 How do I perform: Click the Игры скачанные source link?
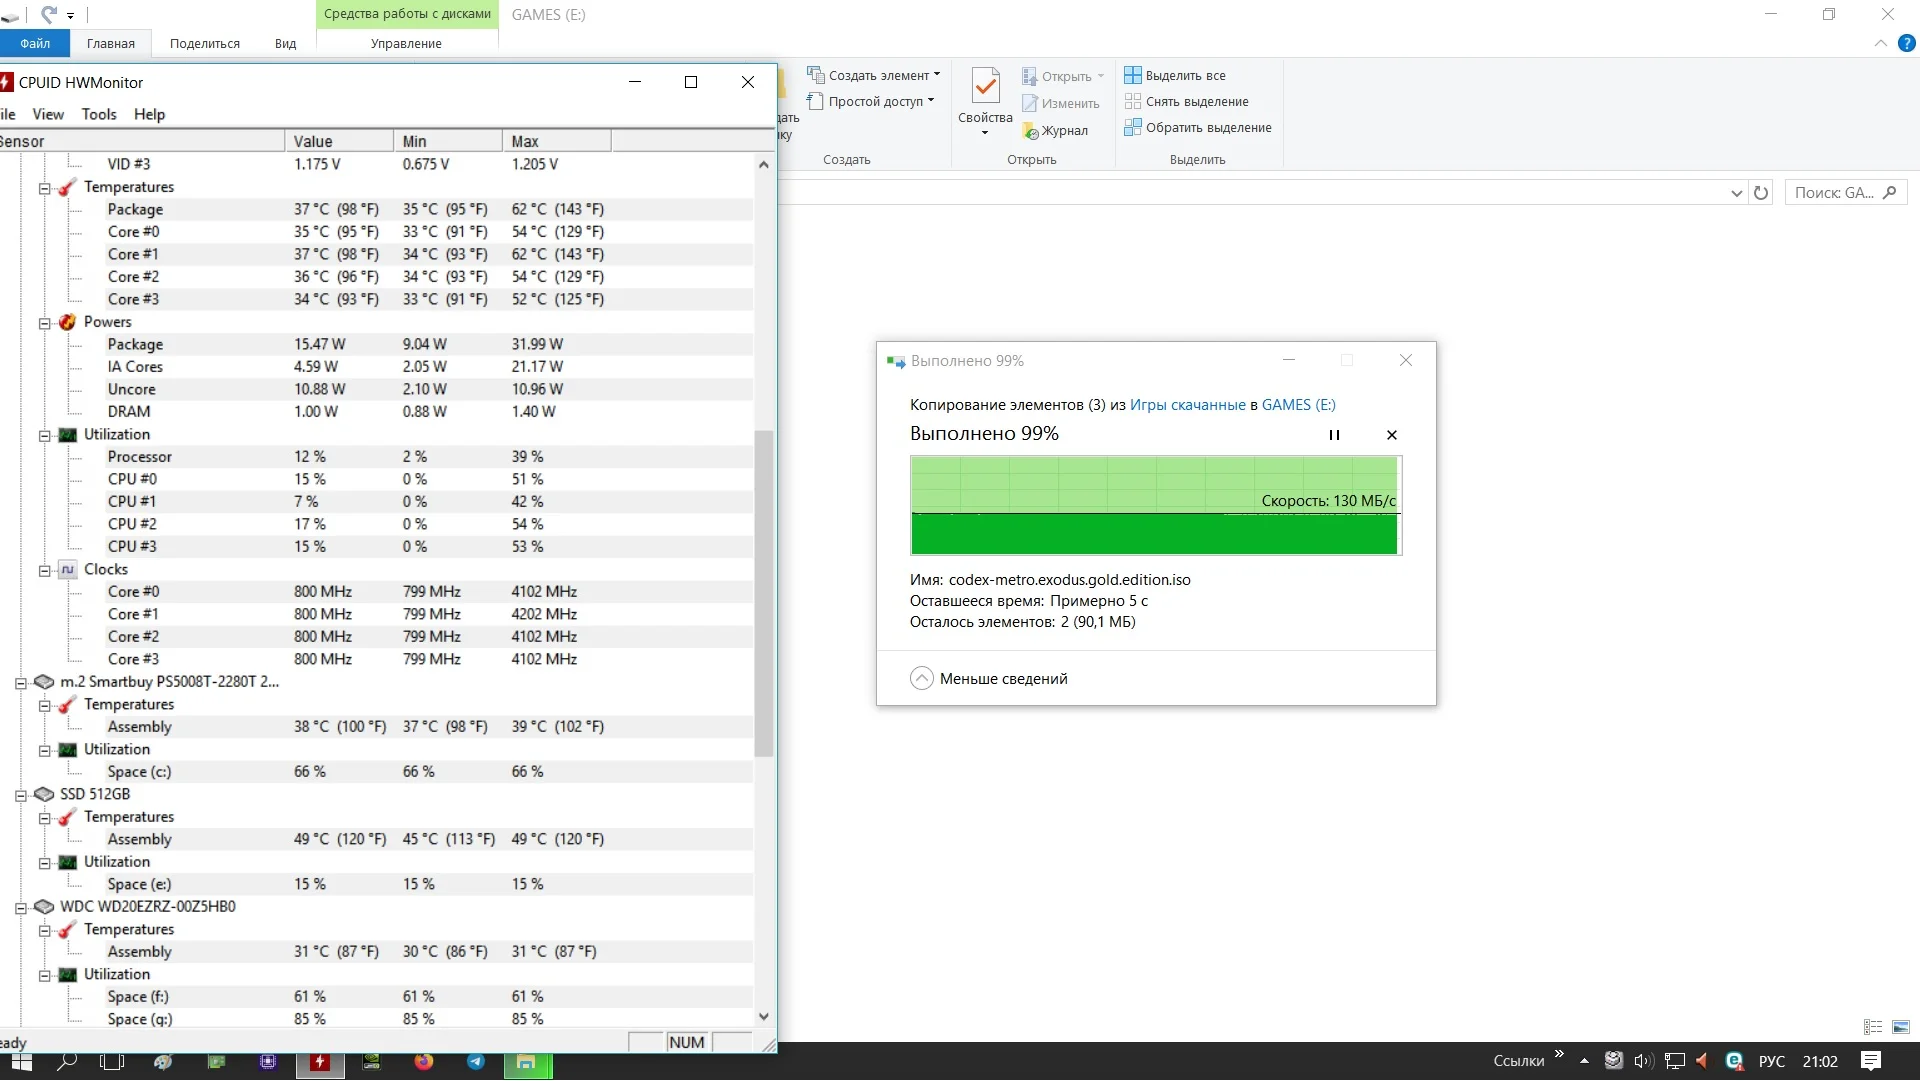click(x=1187, y=405)
